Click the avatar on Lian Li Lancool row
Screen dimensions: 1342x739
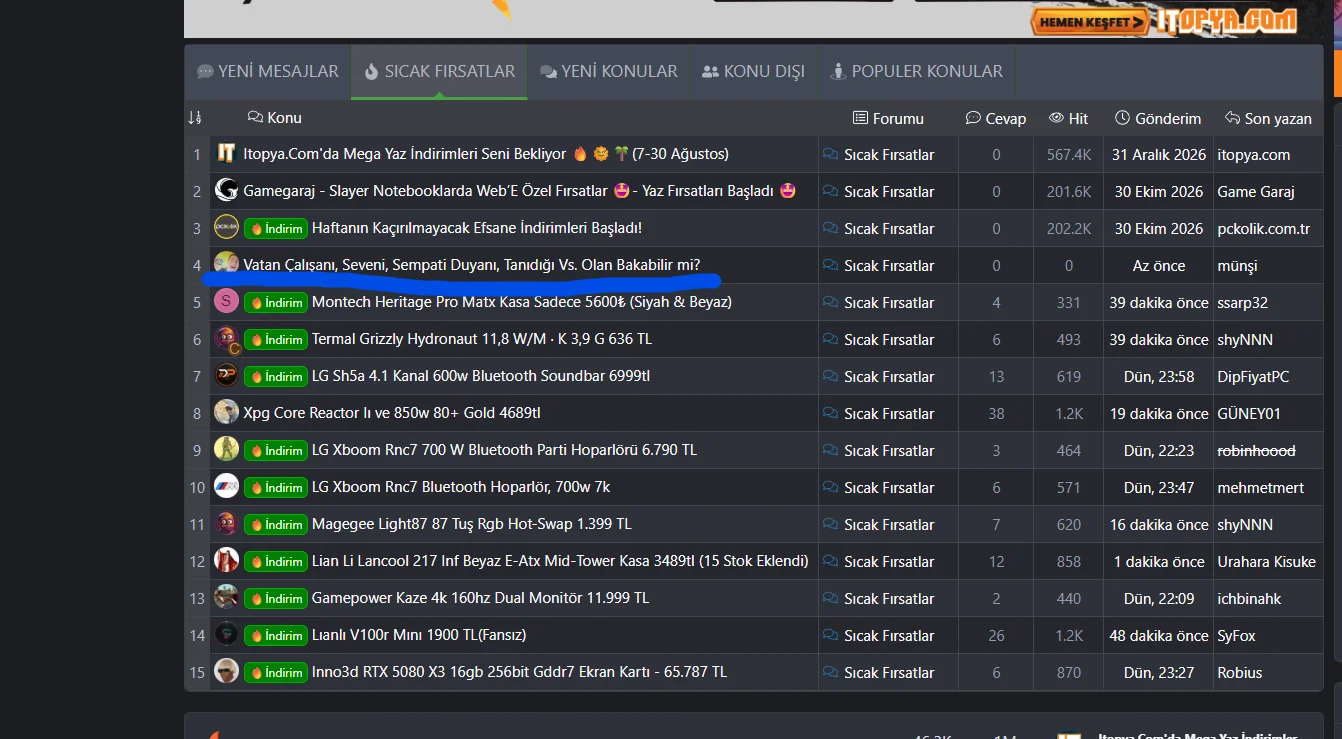tap(226, 561)
